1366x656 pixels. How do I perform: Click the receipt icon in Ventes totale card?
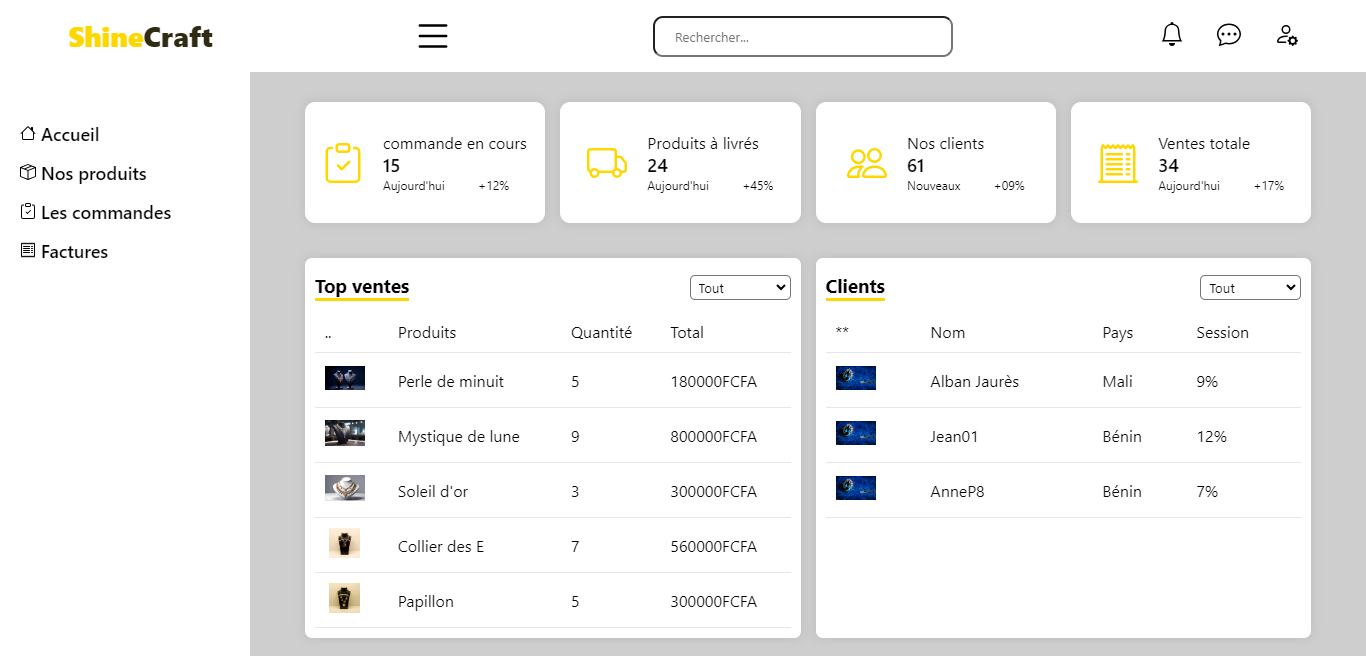click(x=1118, y=163)
